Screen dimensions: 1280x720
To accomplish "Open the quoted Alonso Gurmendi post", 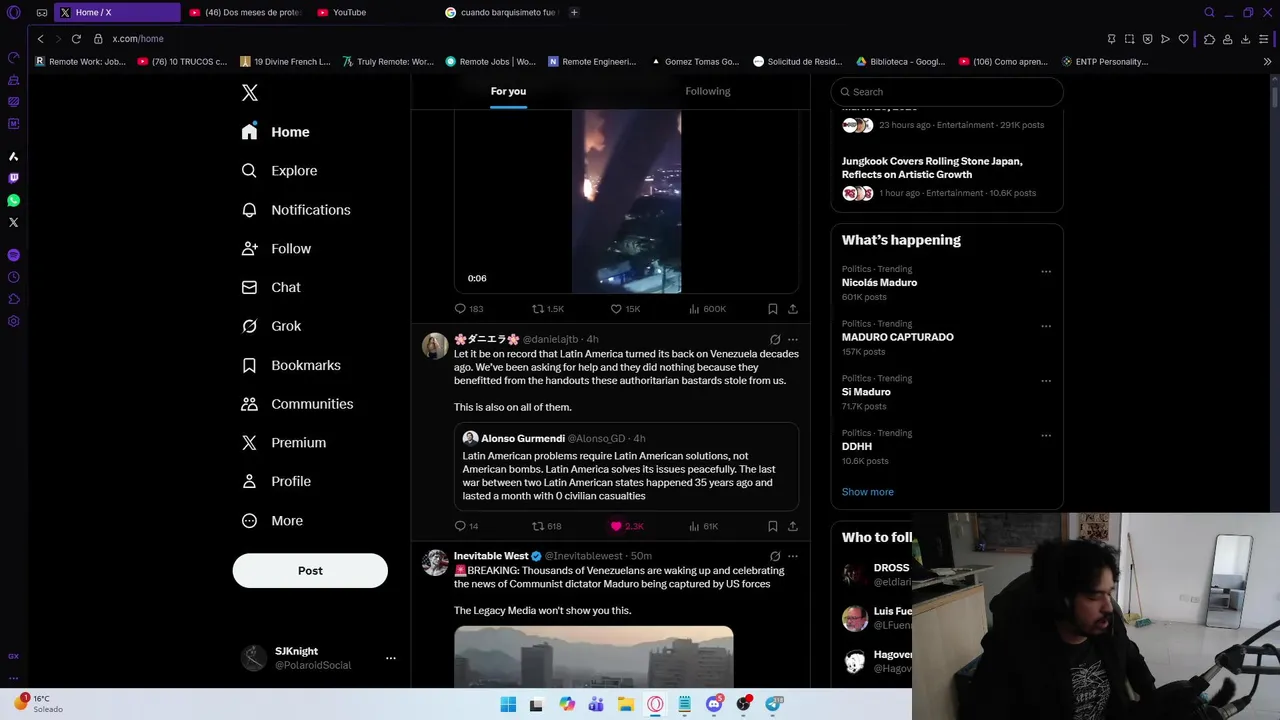I will (626, 467).
